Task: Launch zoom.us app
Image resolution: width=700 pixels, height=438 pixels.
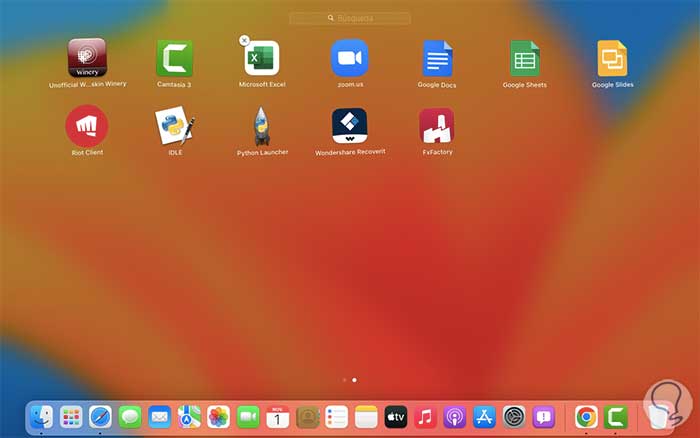Action: (x=350, y=58)
